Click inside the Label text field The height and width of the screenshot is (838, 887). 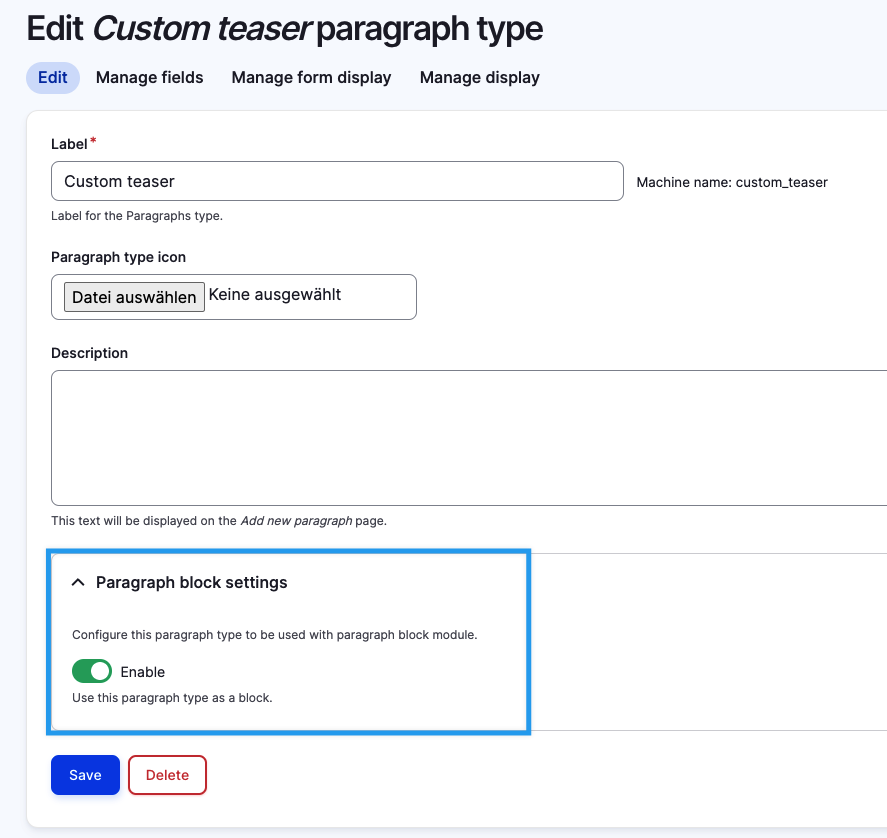(337, 181)
